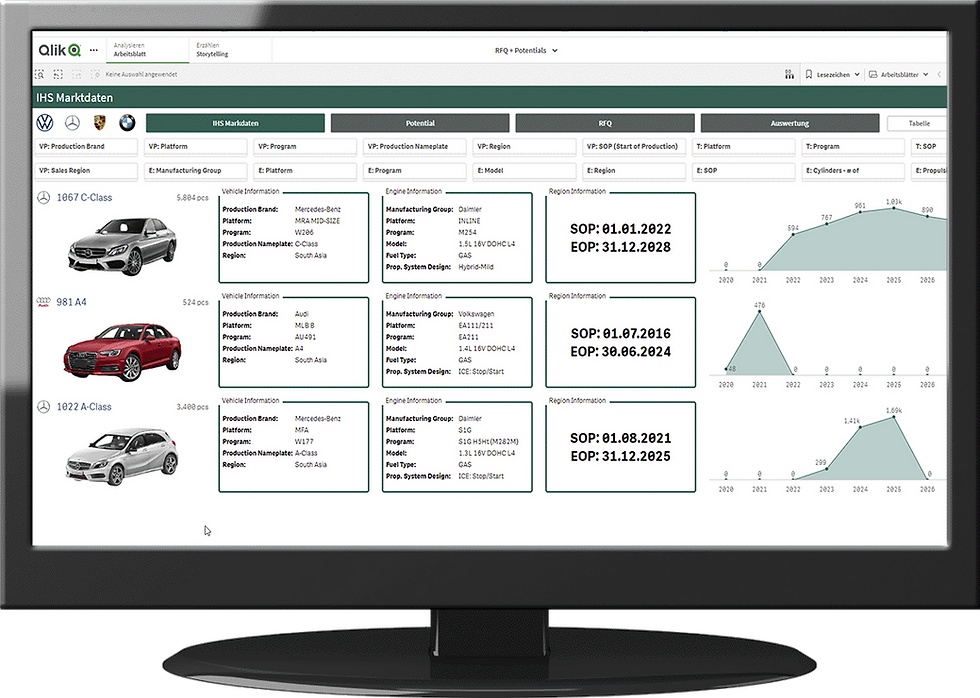The height and width of the screenshot is (698, 980).
Task: Filter by Volkswagen logo
Action: pyautogui.click(x=45, y=122)
